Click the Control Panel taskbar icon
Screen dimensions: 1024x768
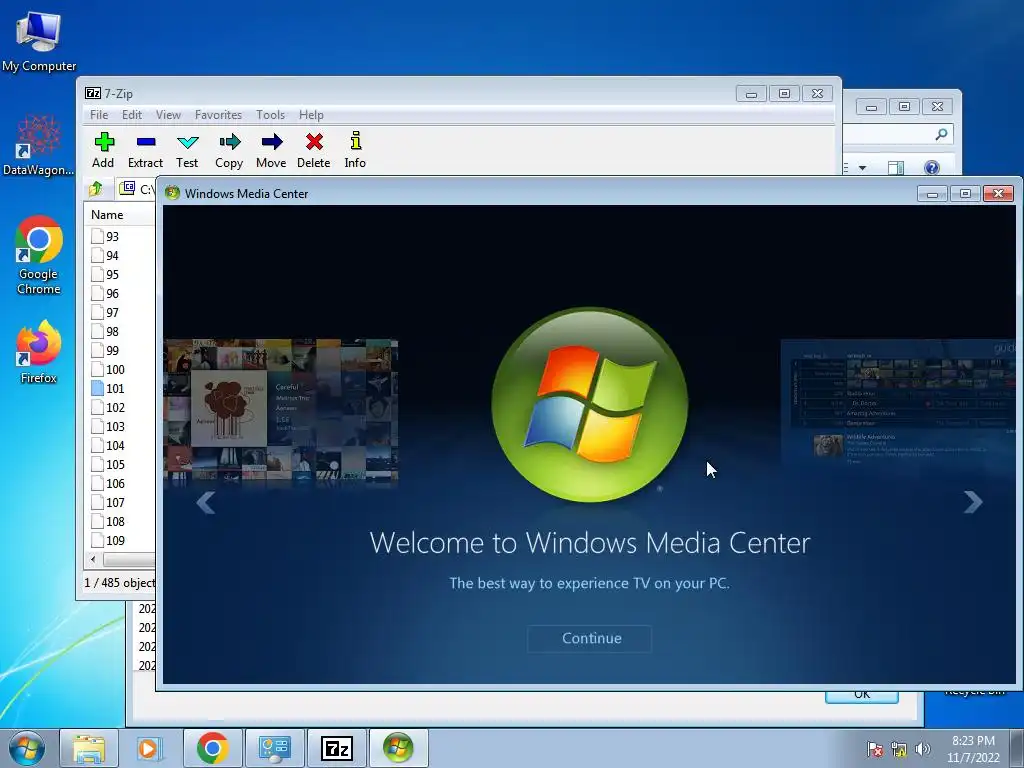click(274, 748)
